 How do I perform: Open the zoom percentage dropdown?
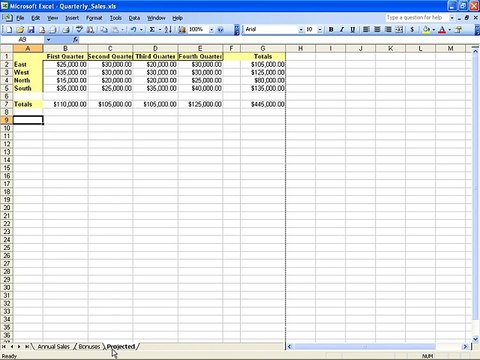(x=211, y=30)
